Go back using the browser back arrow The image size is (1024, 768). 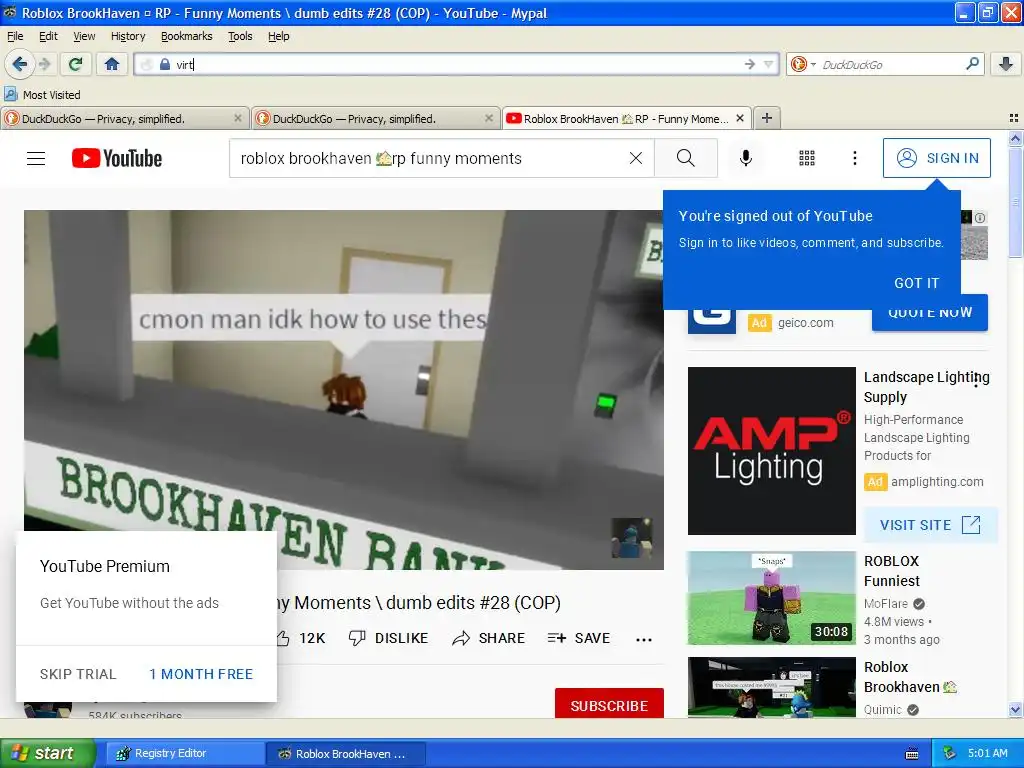[20, 64]
